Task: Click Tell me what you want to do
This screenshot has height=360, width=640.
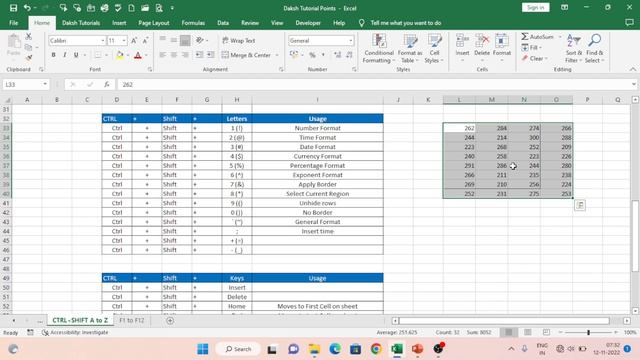Action: point(406,23)
